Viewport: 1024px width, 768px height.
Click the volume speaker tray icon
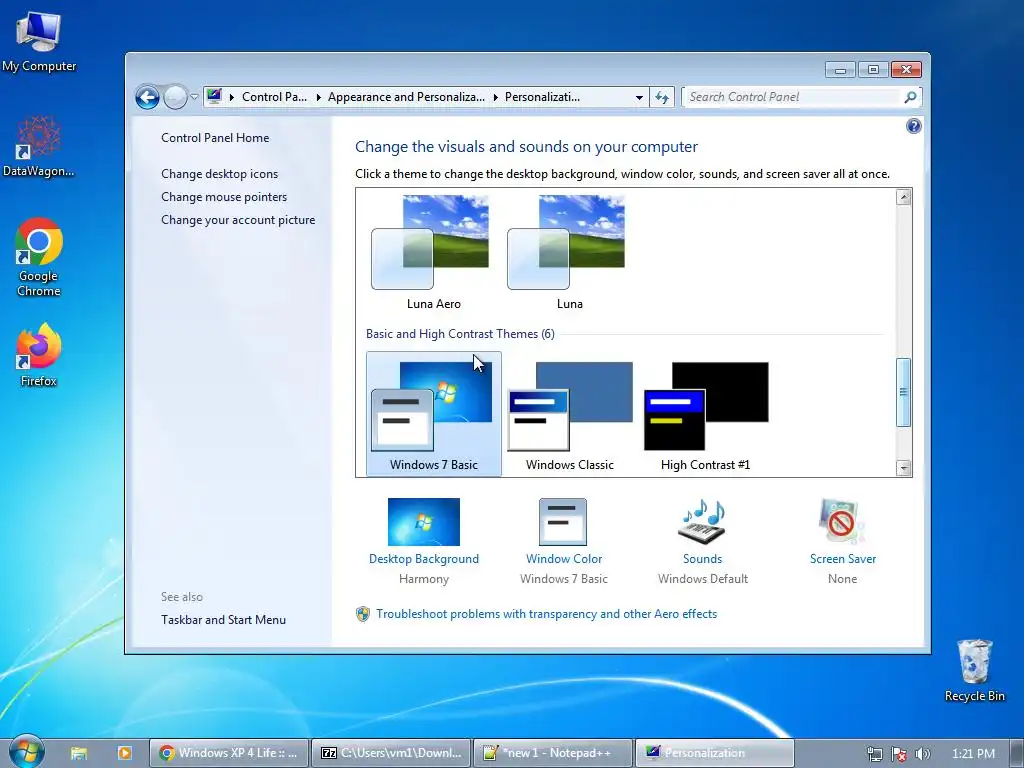[922, 754]
